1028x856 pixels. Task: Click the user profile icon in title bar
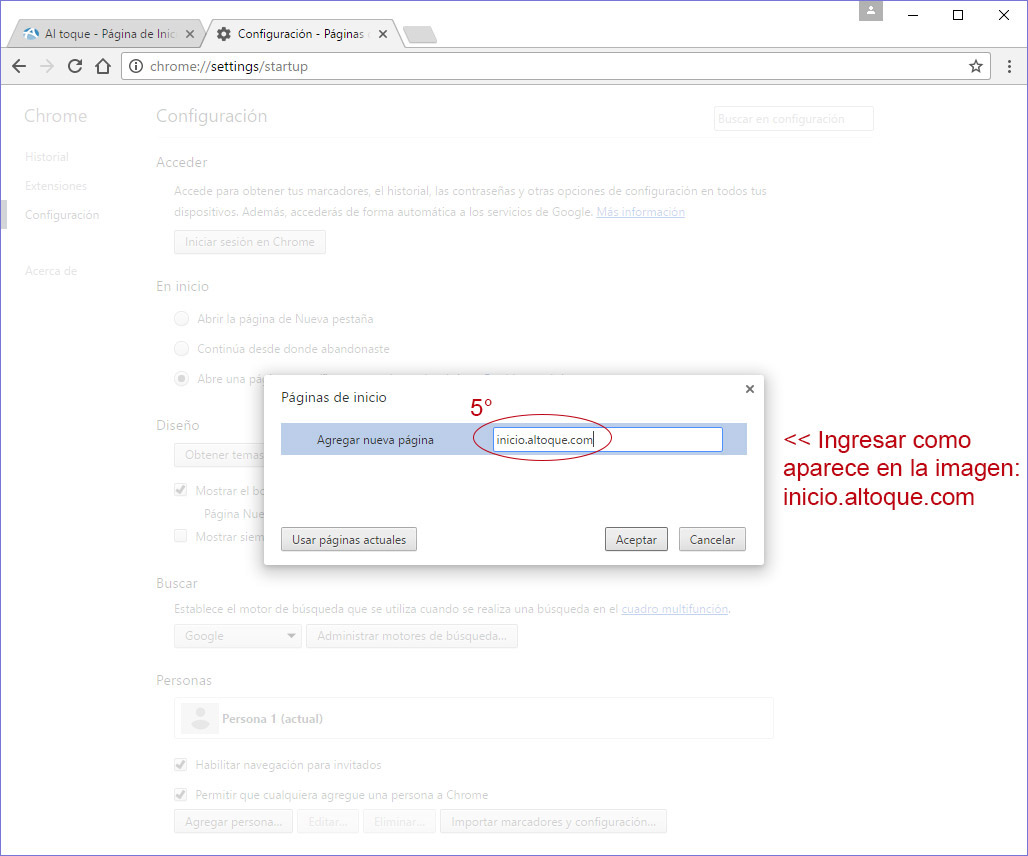pyautogui.click(x=871, y=10)
